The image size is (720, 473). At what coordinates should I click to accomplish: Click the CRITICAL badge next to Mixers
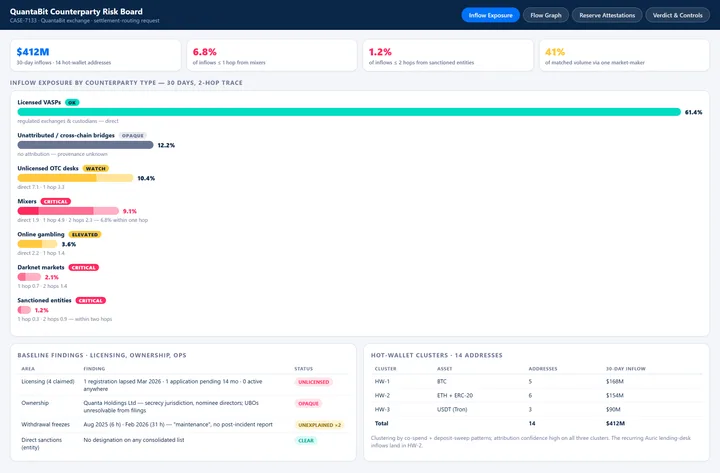point(56,202)
